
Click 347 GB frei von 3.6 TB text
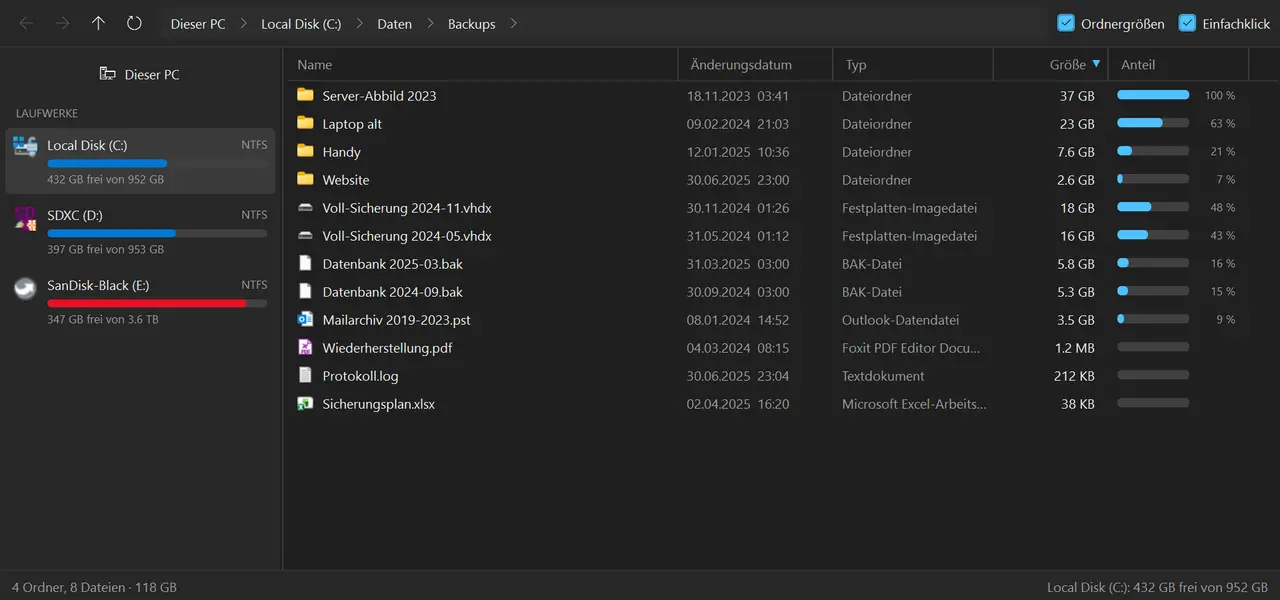(x=102, y=320)
